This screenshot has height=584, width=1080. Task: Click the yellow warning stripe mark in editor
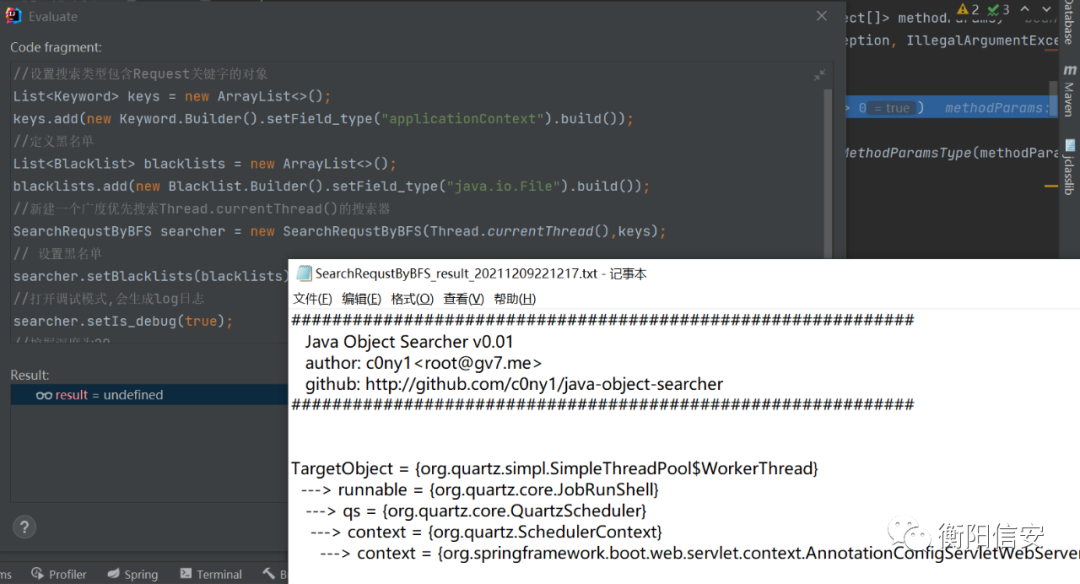[x=1051, y=186]
